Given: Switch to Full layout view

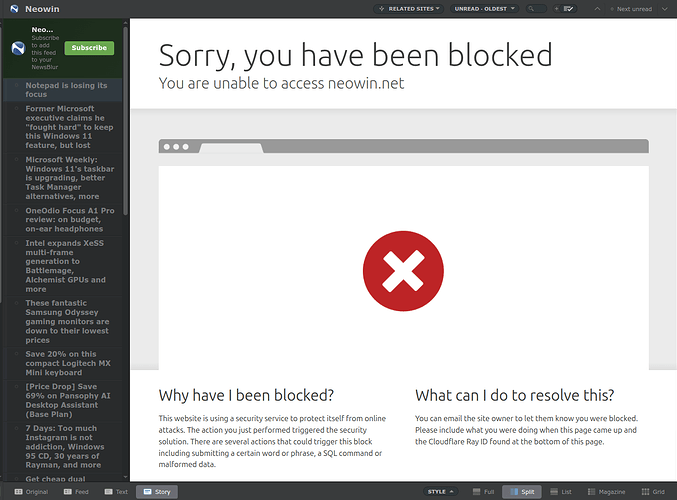Looking at the screenshot, I should [482, 492].
